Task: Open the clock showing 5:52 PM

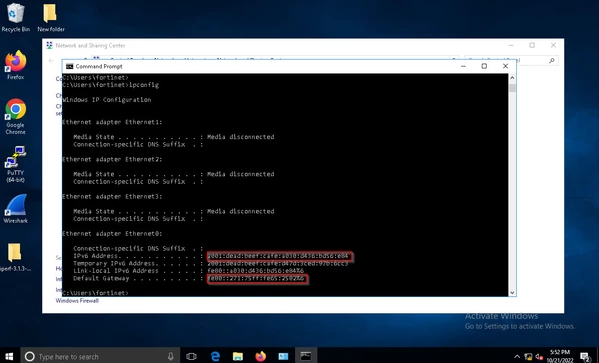Action: pyautogui.click(x=560, y=356)
